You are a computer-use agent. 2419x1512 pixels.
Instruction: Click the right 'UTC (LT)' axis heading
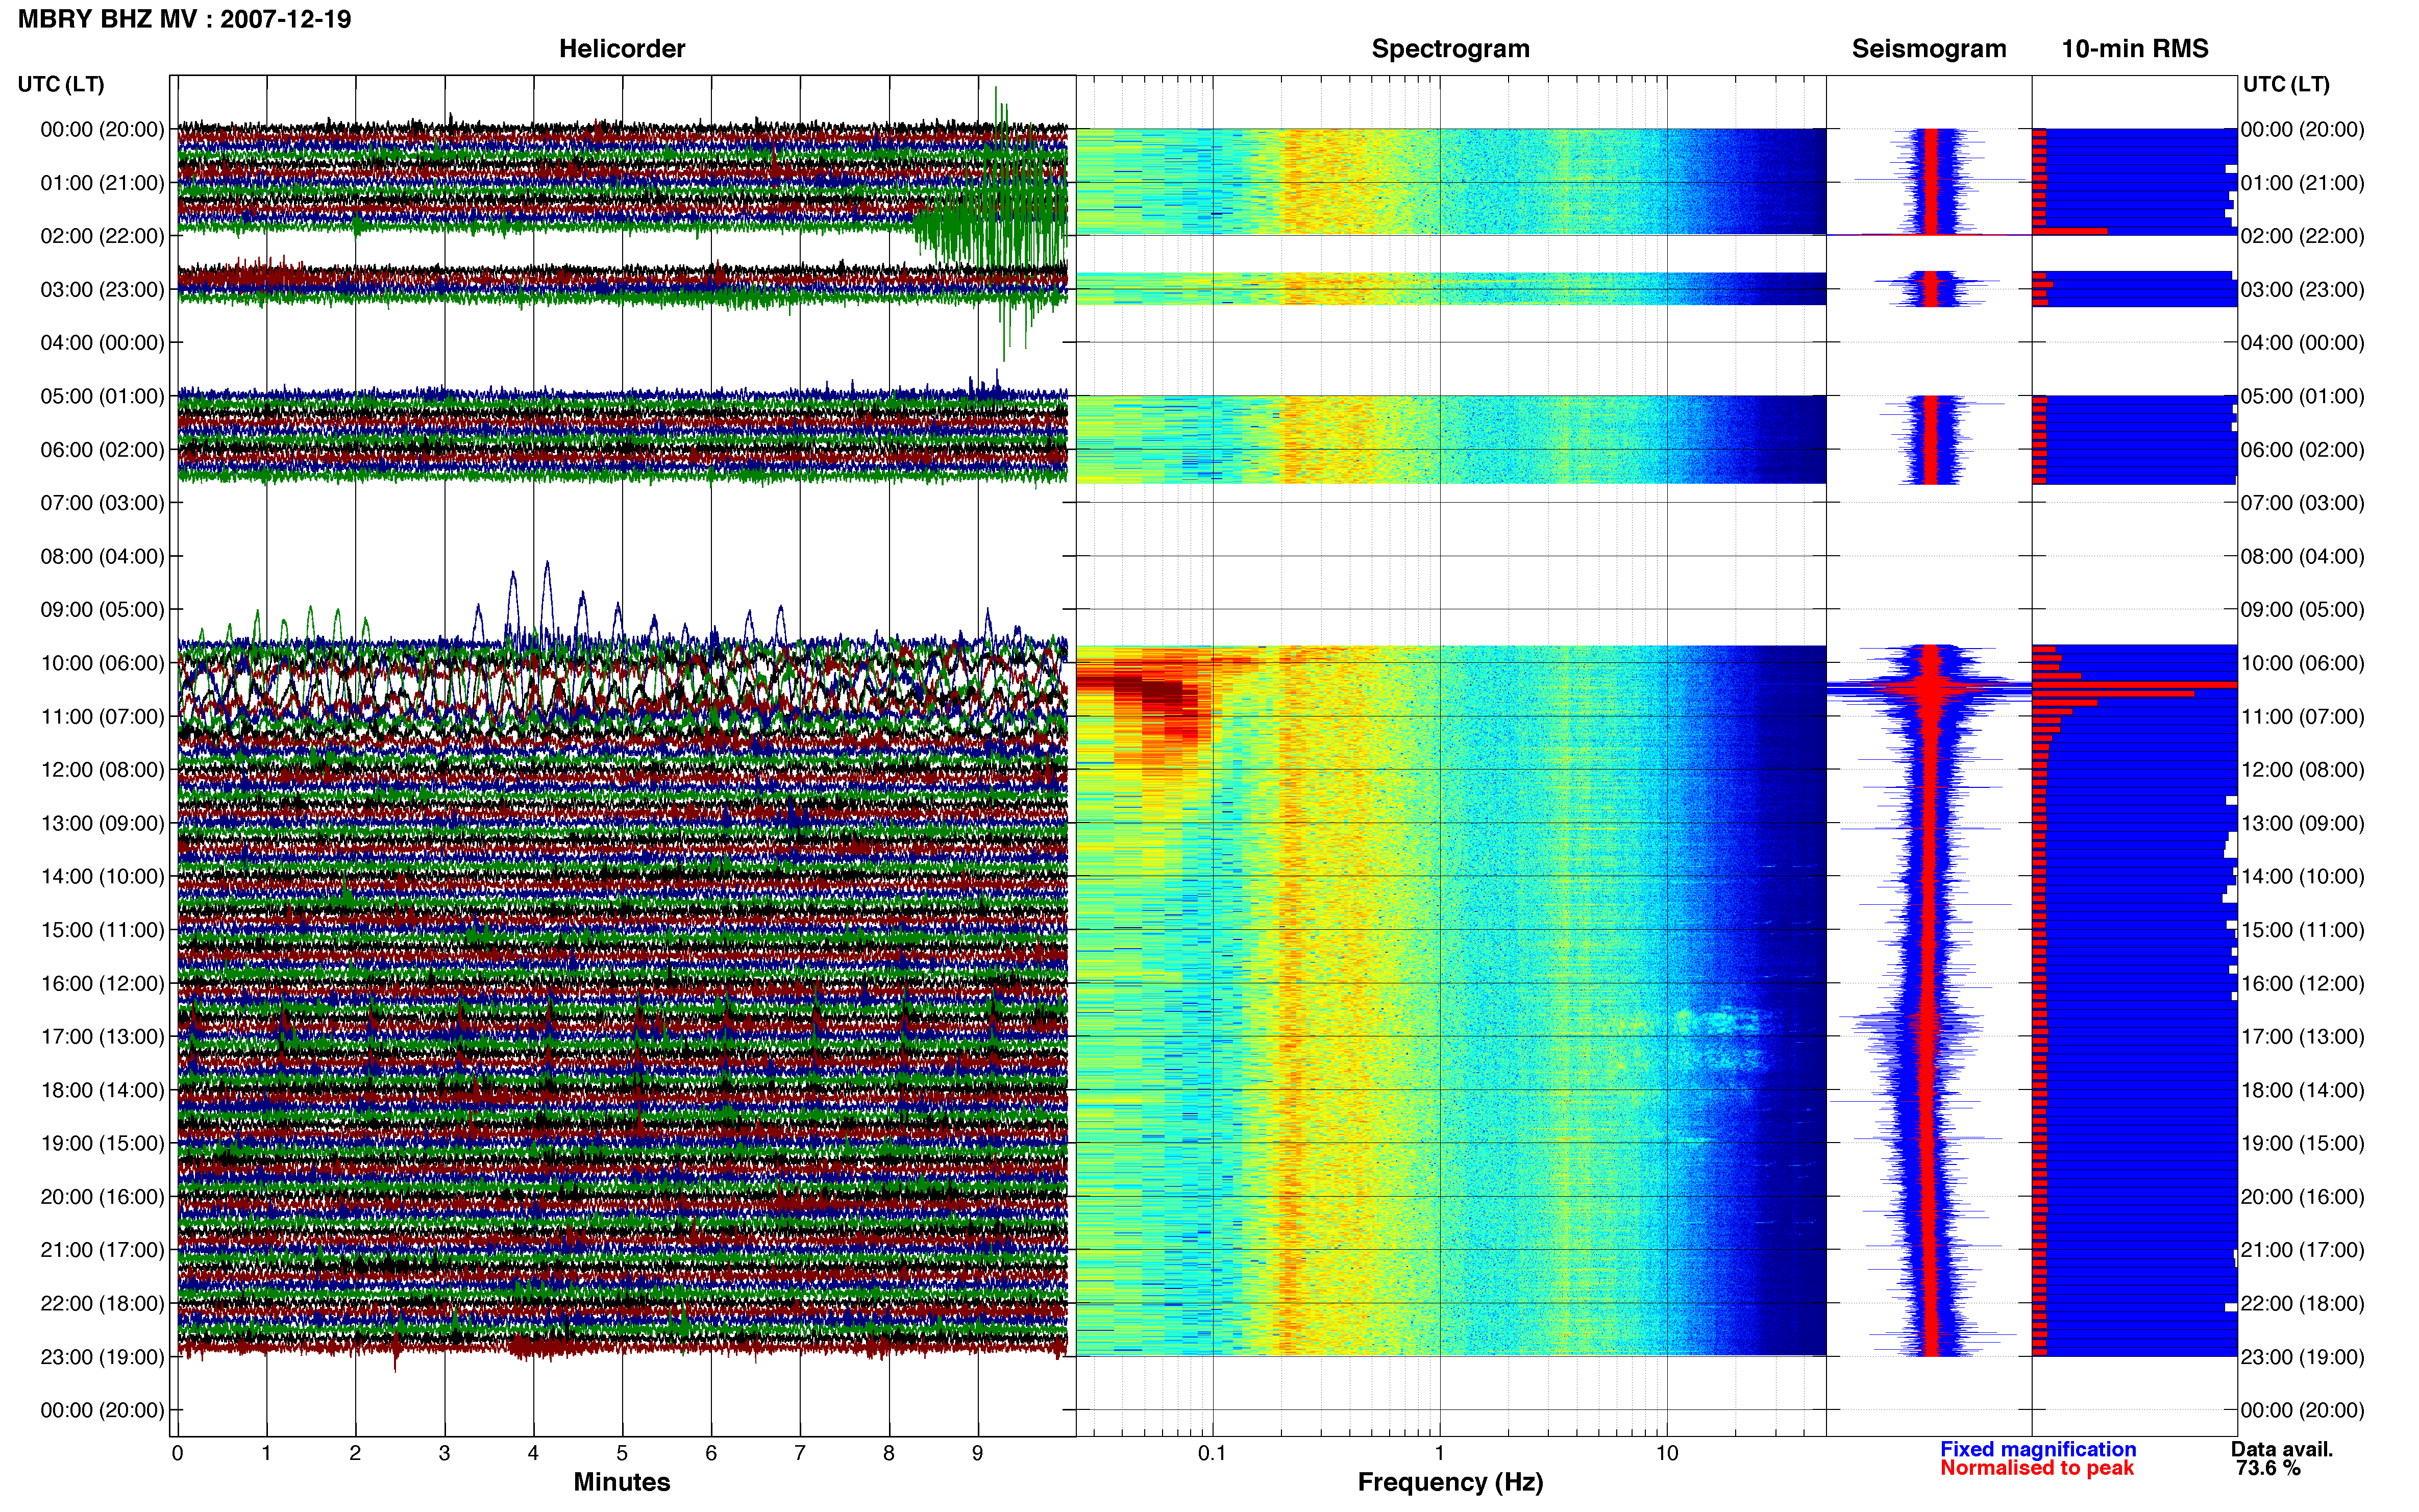pos(2286,84)
